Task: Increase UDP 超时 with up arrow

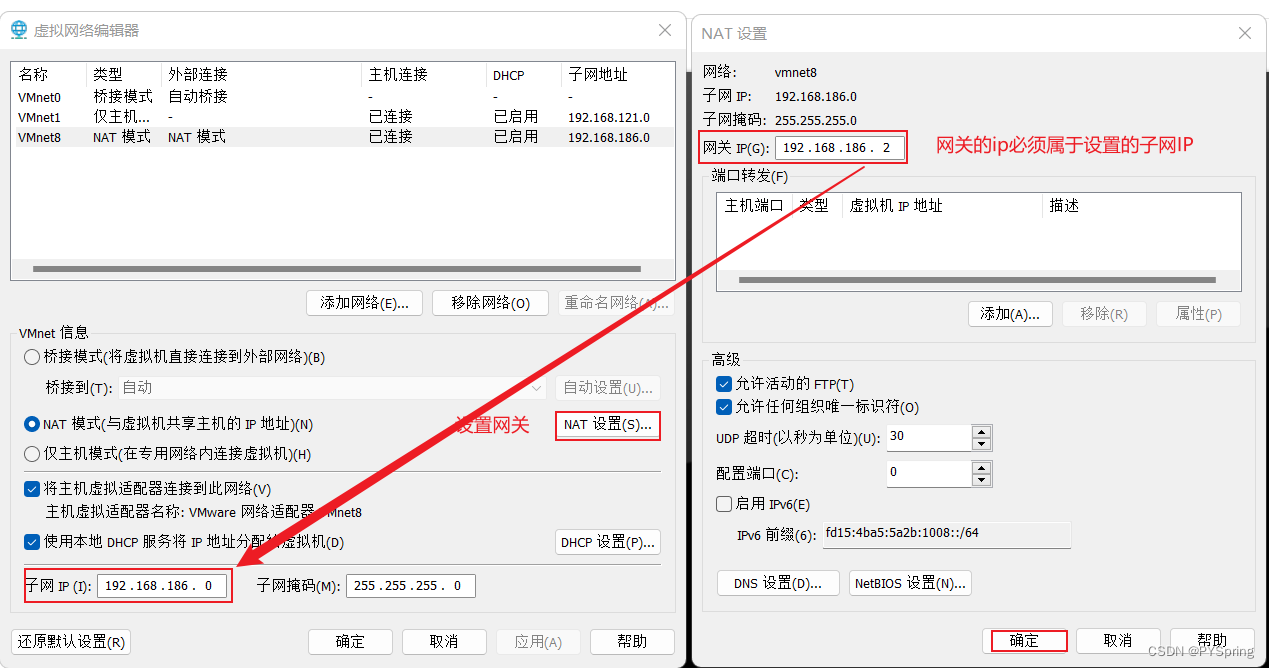Action: tap(981, 431)
